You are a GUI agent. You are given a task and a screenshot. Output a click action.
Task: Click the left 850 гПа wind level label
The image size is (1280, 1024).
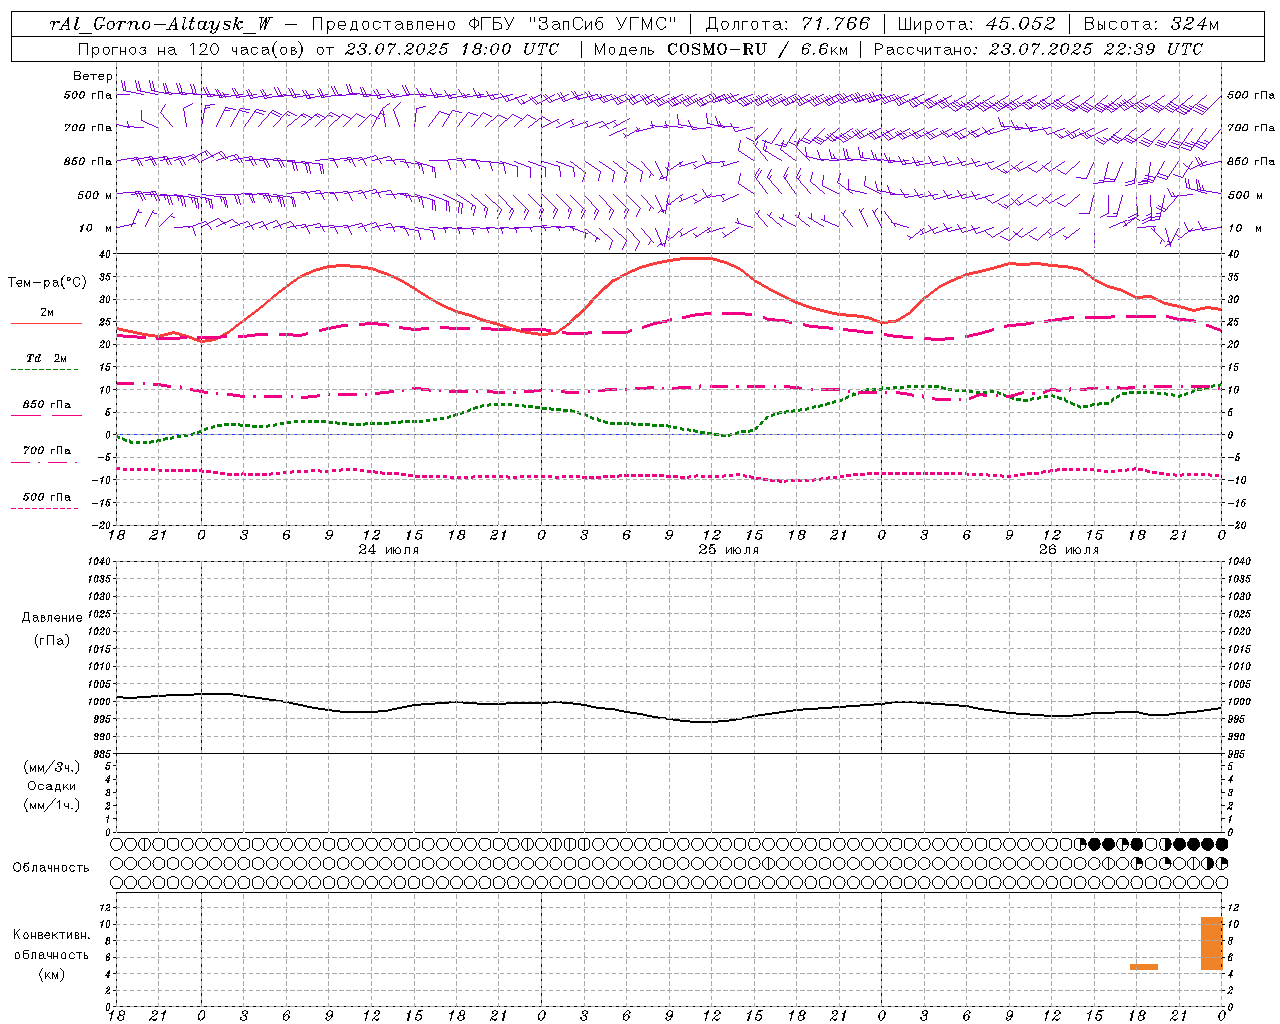pos(88,161)
